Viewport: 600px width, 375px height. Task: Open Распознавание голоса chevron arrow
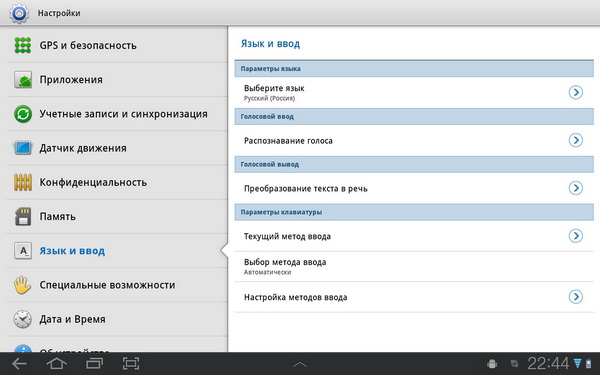[x=576, y=140]
